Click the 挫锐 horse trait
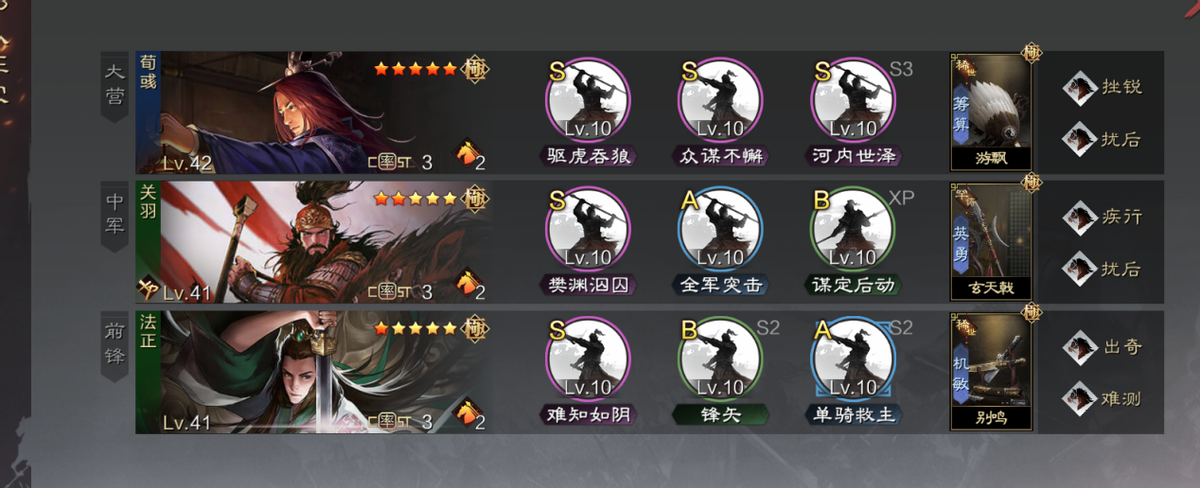The width and height of the screenshot is (1200, 488). pyautogui.click(x=1102, y=86)
